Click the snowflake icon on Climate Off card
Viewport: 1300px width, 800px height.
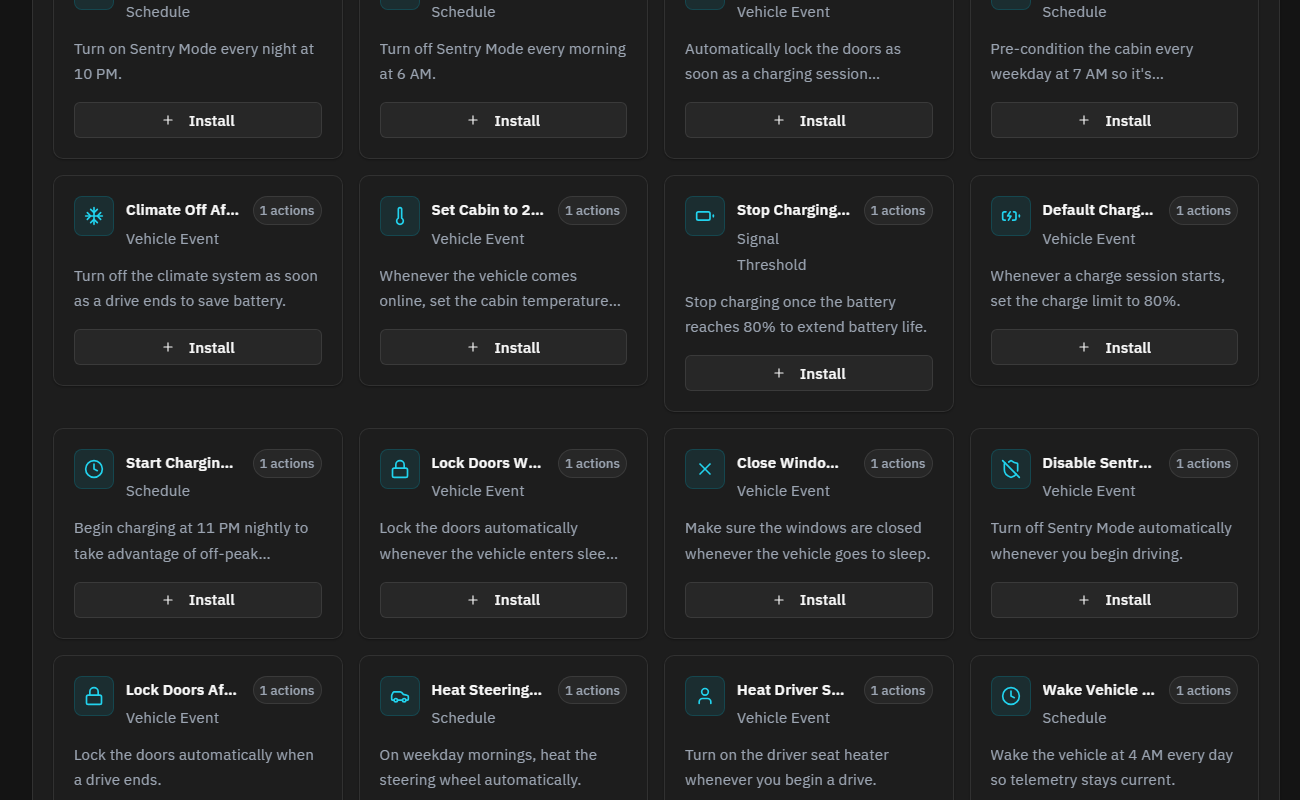click(x=94, y=216)
